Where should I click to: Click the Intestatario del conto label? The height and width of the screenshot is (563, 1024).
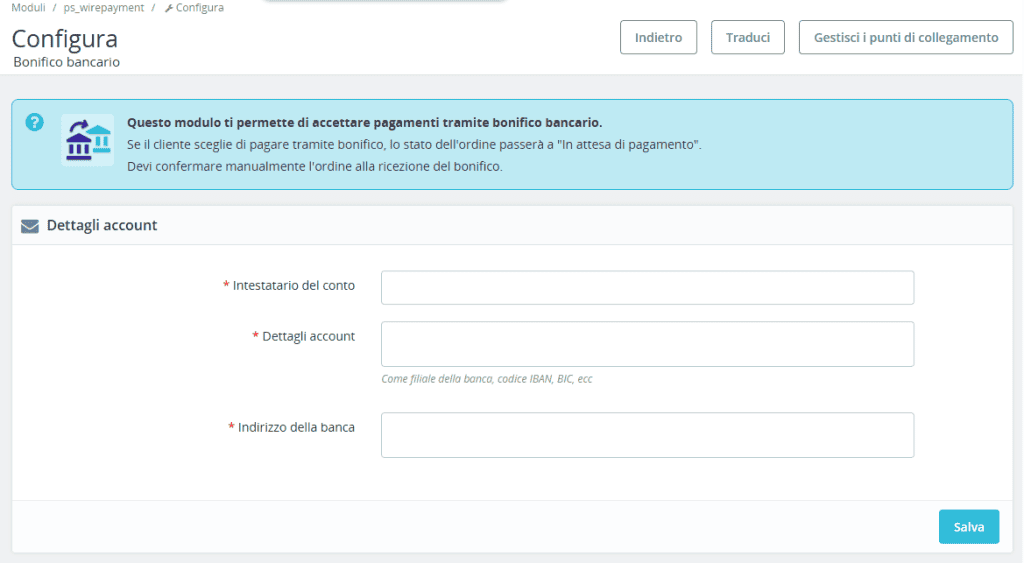click(x=293, y=285)
